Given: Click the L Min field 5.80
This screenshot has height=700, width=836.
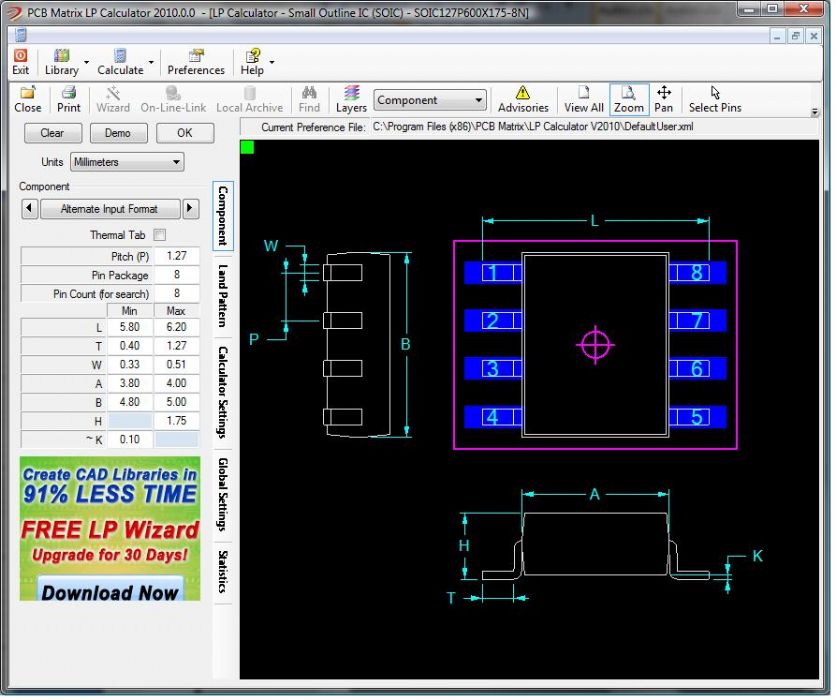Looking at the screenshot, I should tap(130, 327).
